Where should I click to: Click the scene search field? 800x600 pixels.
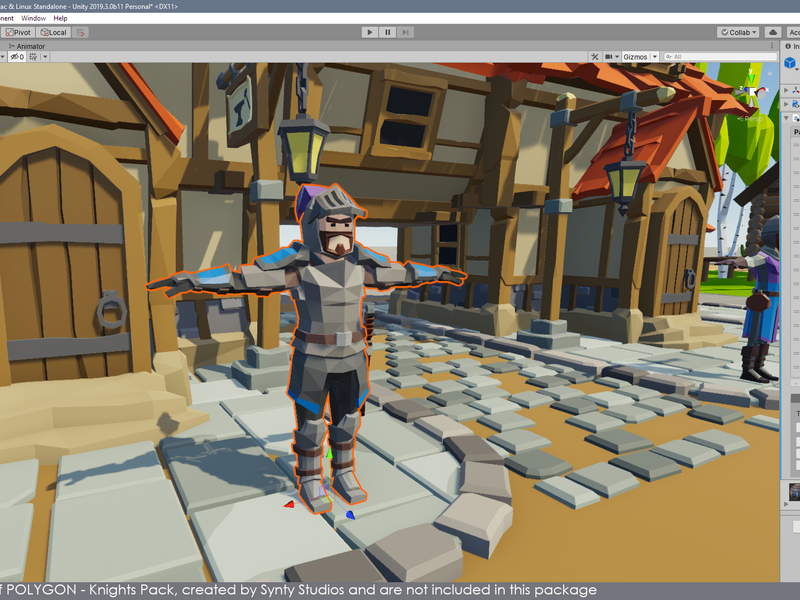pyautogui.click(x=720, y=57)
